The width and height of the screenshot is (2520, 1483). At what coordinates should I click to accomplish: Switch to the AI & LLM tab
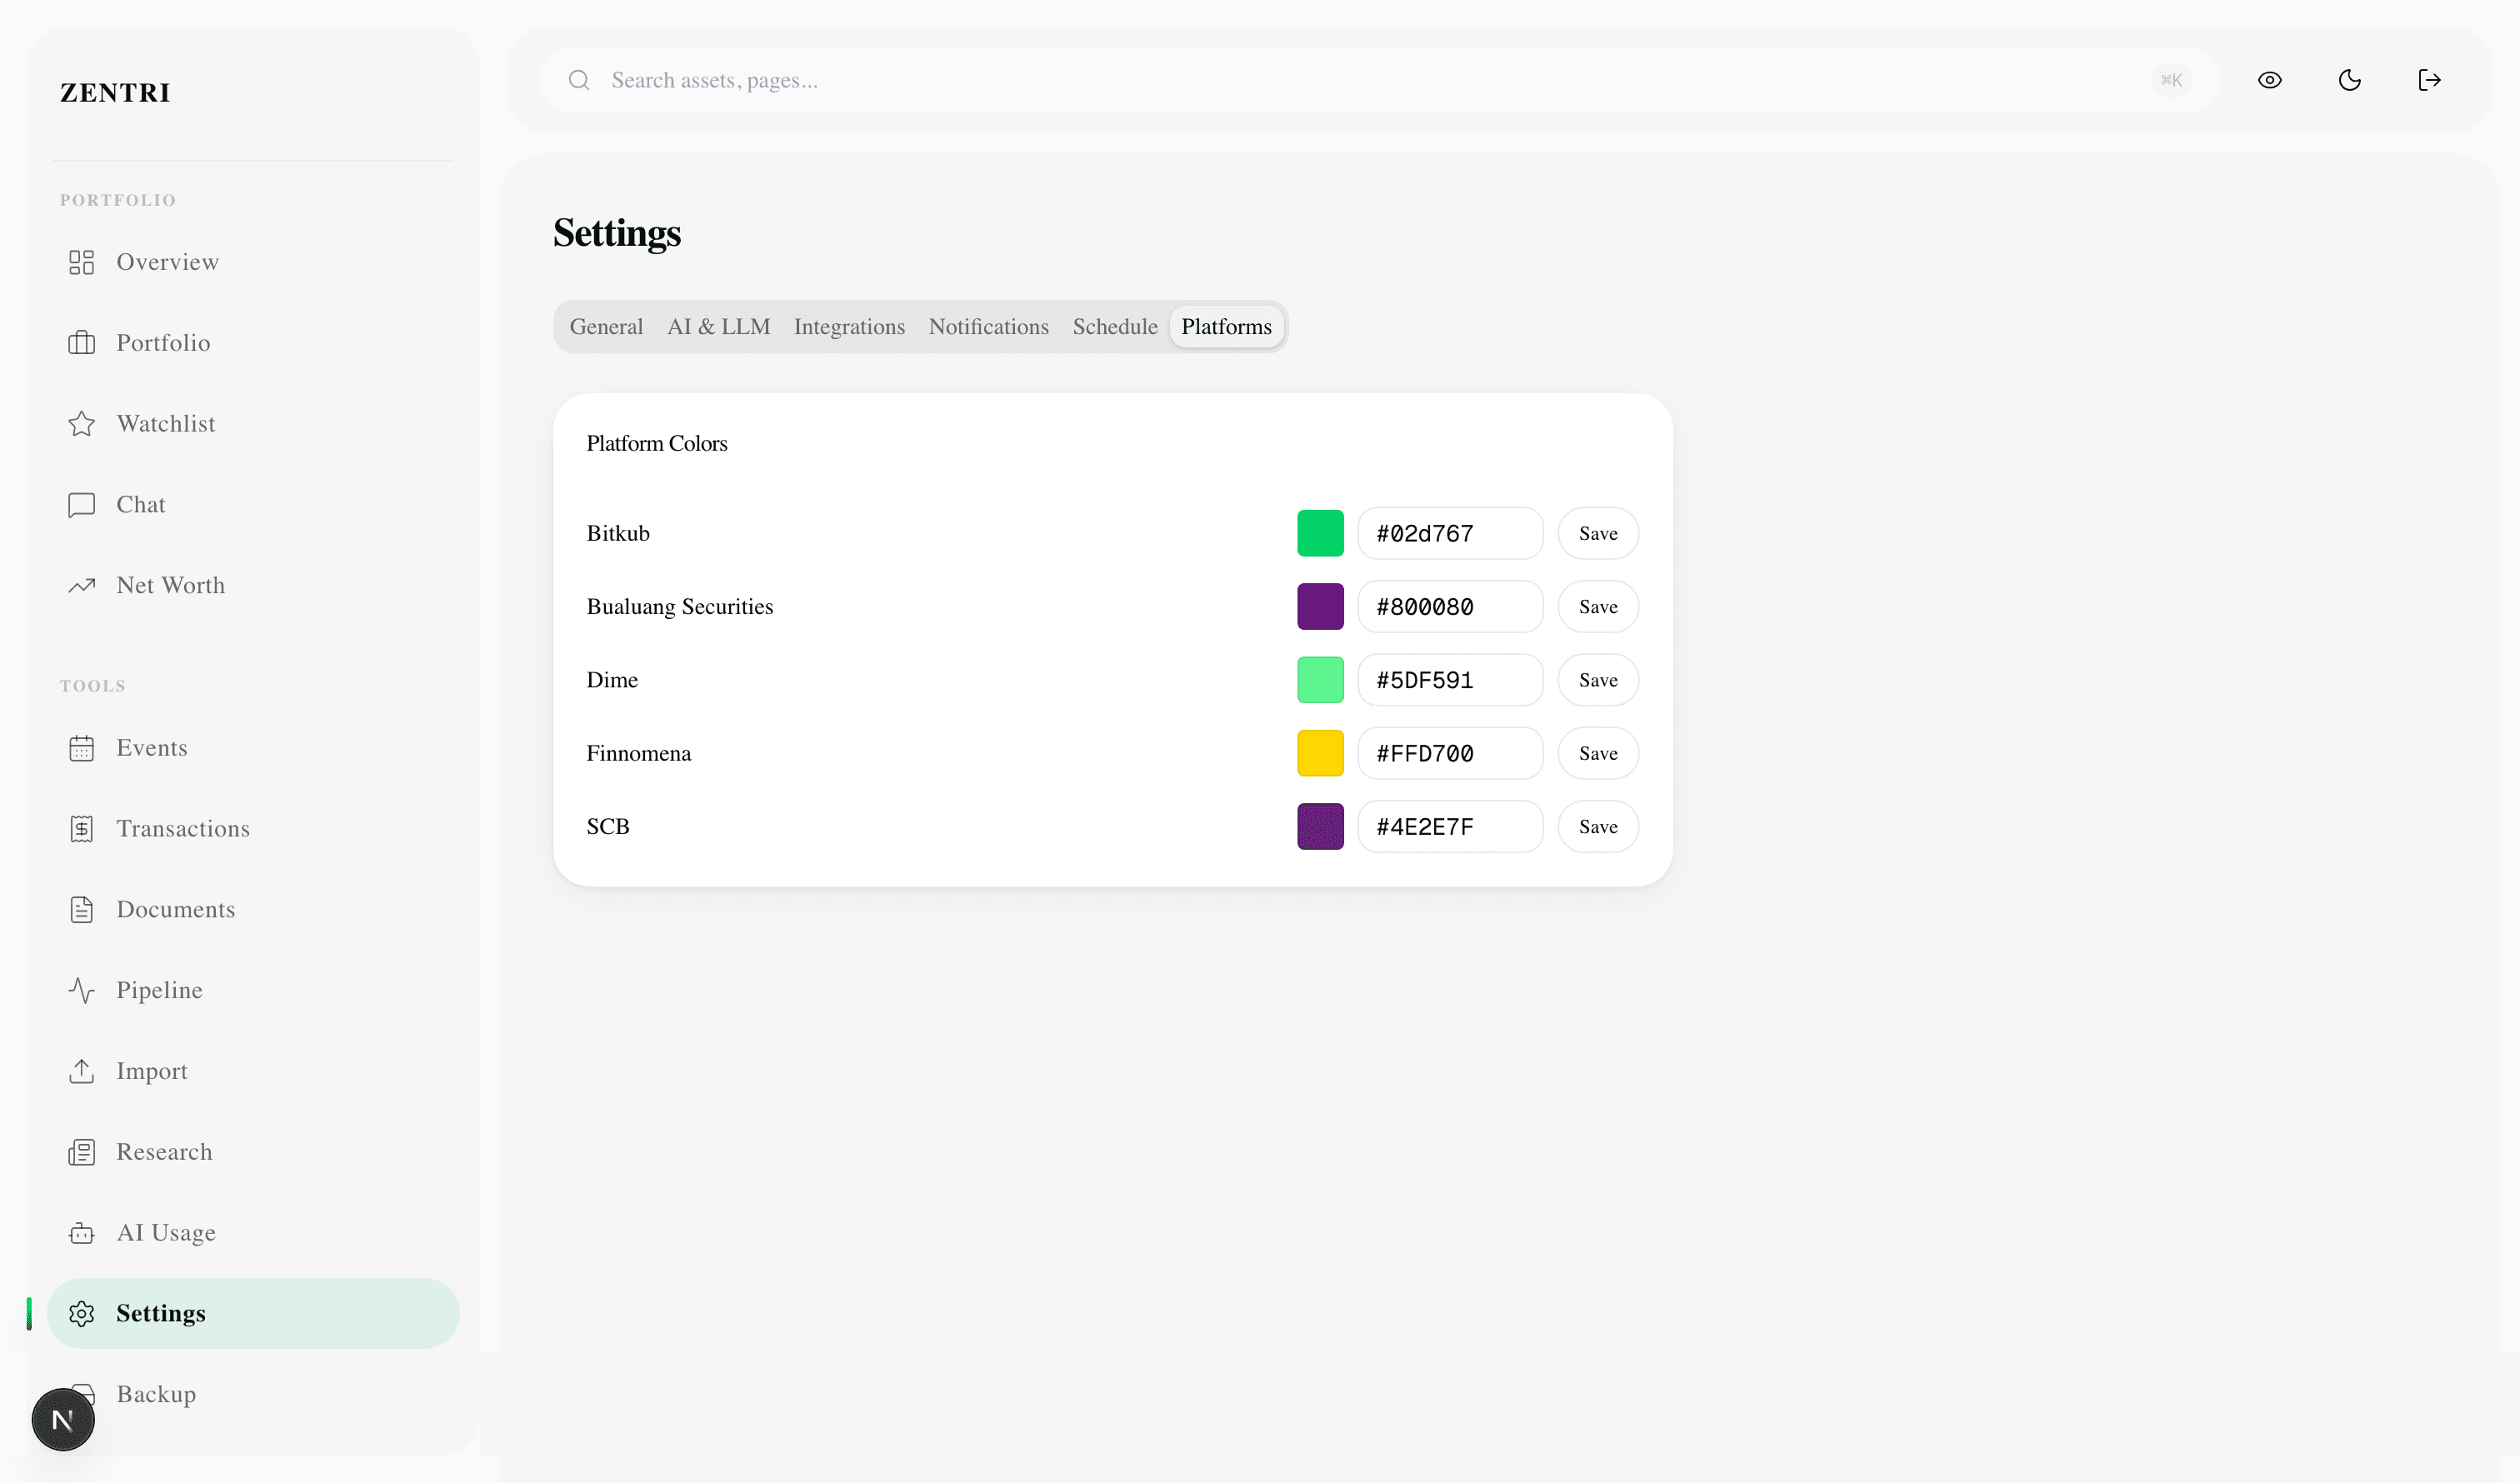point(718,327)
